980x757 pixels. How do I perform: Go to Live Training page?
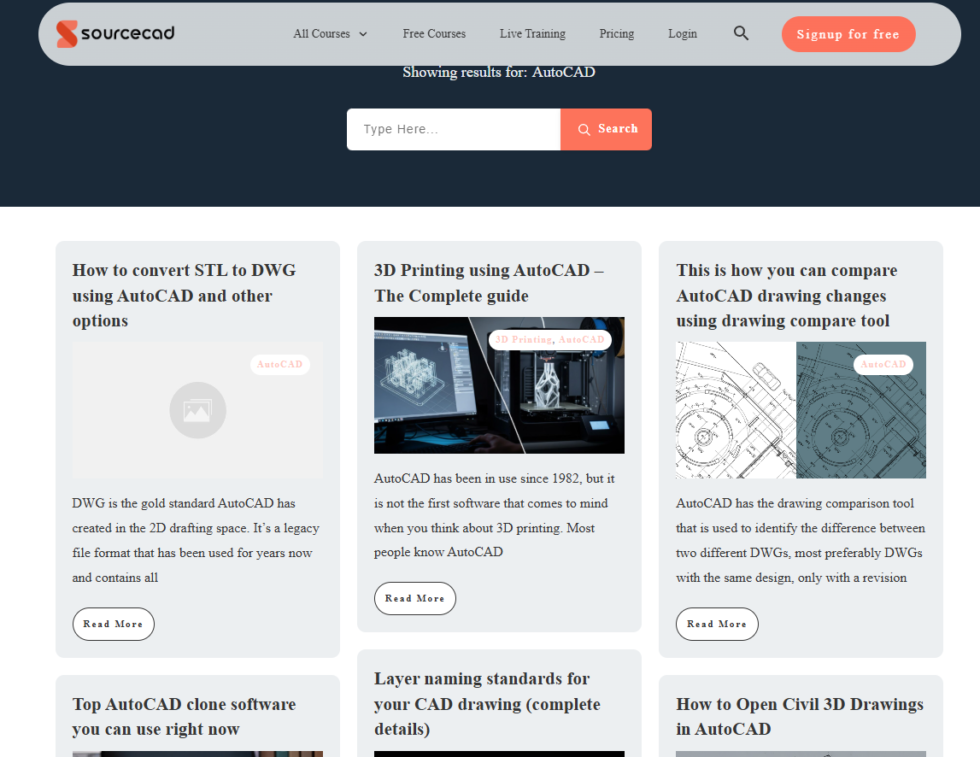[532, 34]
